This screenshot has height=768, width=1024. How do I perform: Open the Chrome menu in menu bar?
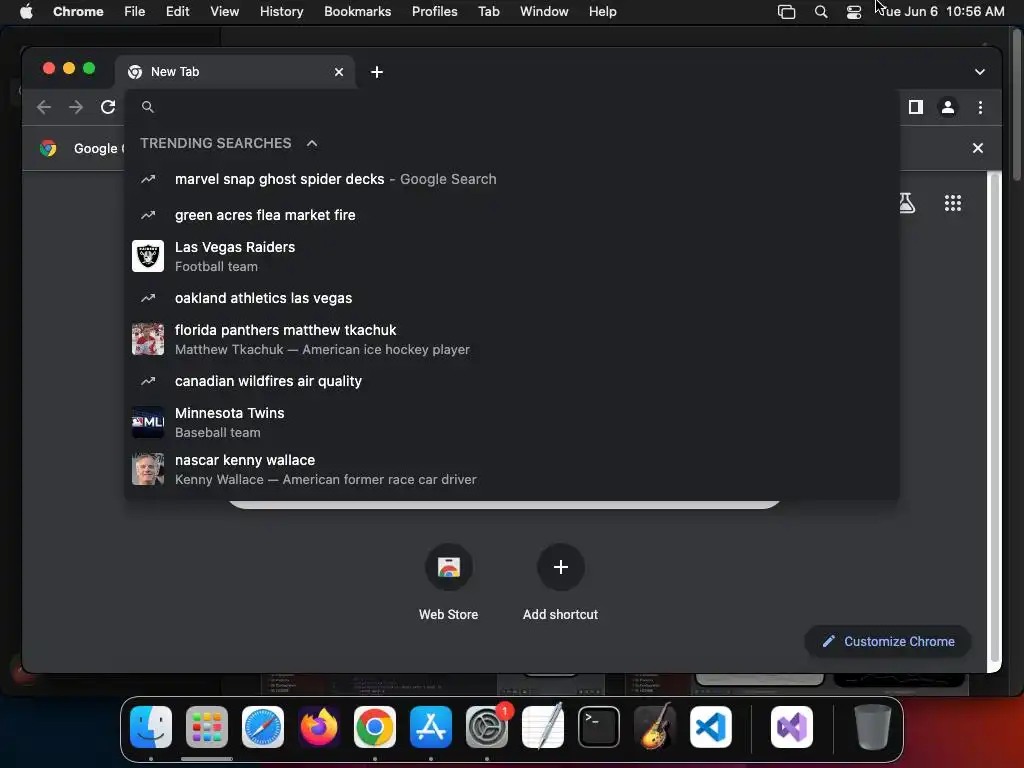pos(78,12)
